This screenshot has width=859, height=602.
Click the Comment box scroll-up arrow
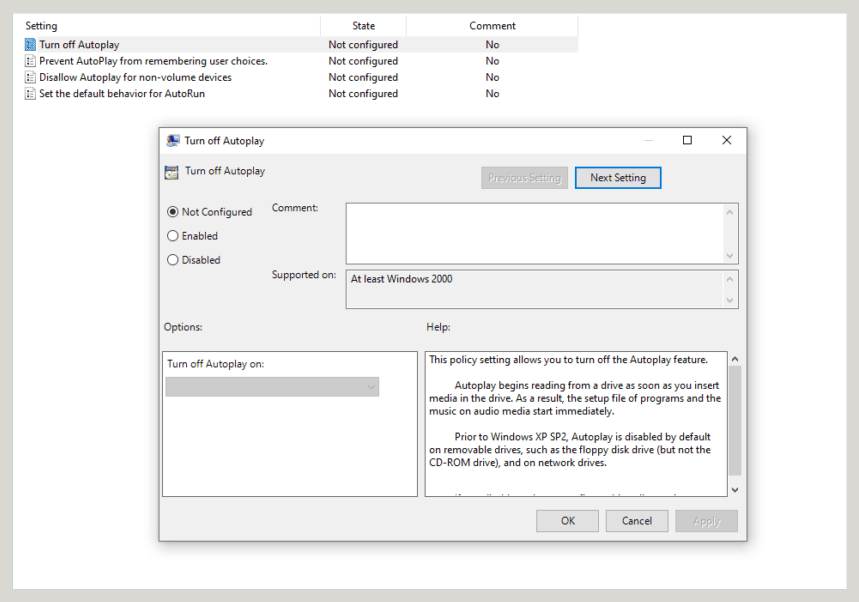[731, 210]
